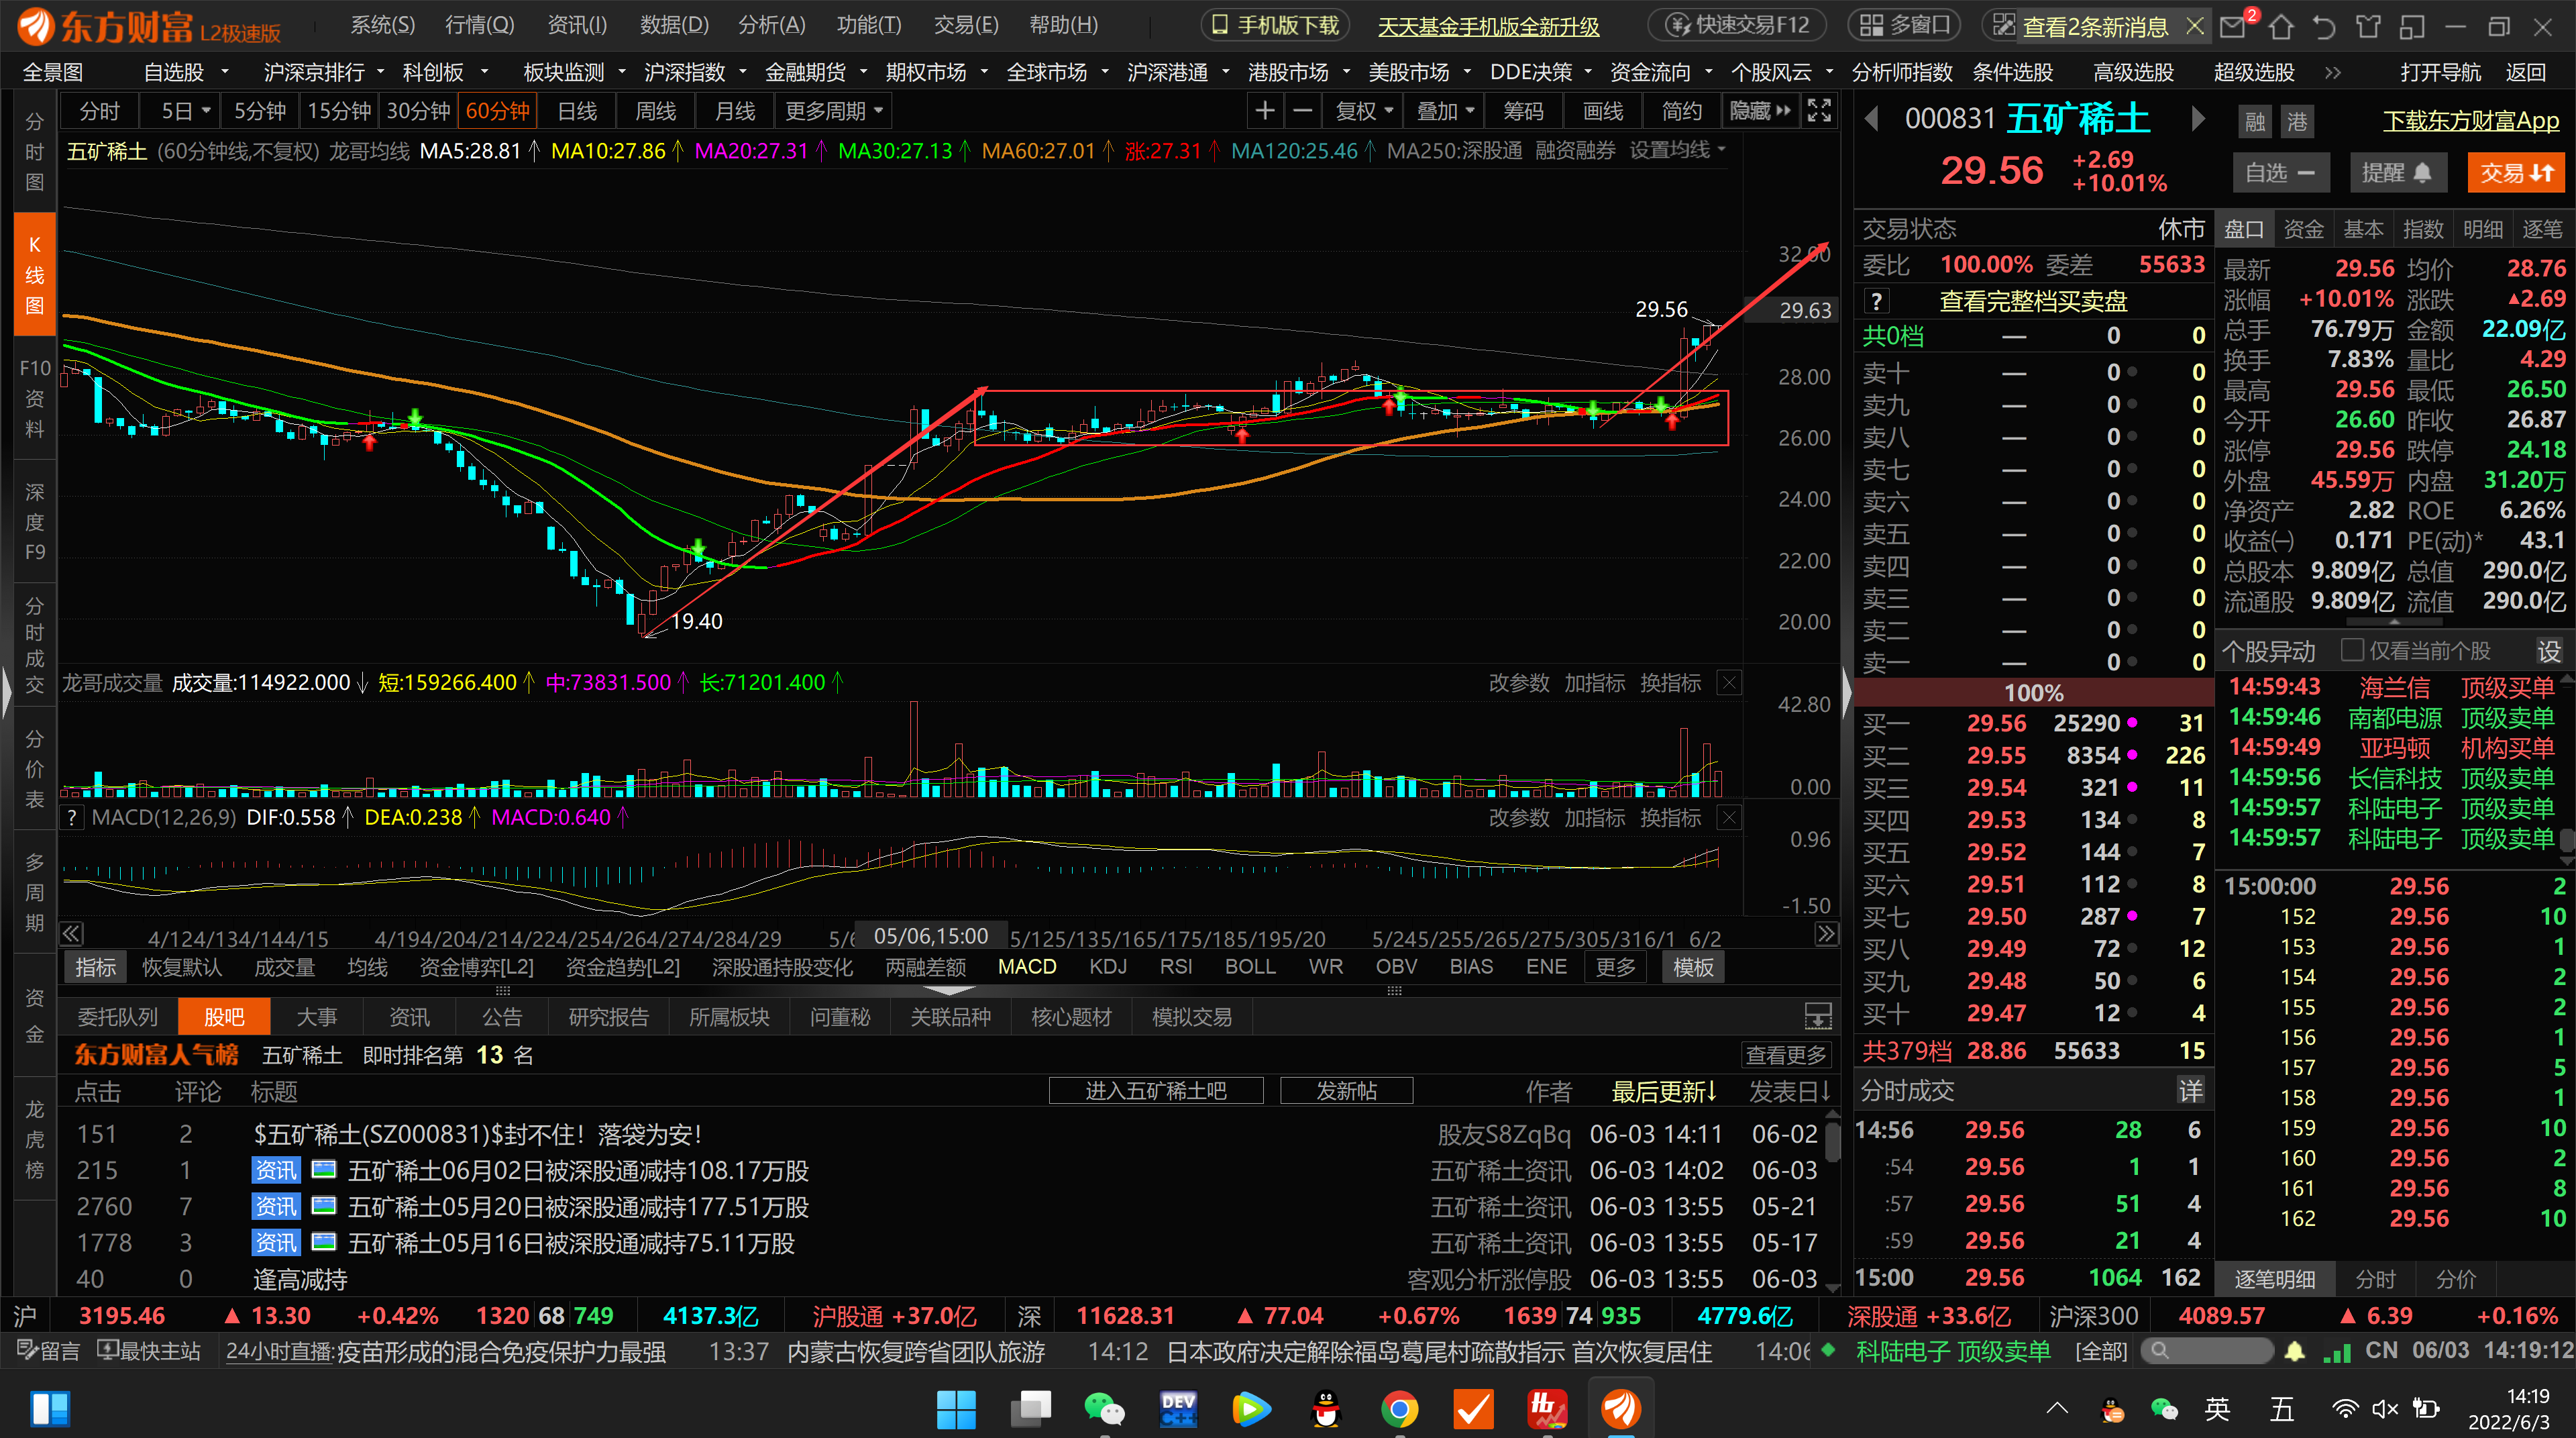Close the new messages notification X
The width and height of the screenshot is (2576, 1438).
[x=2195, y=26]
